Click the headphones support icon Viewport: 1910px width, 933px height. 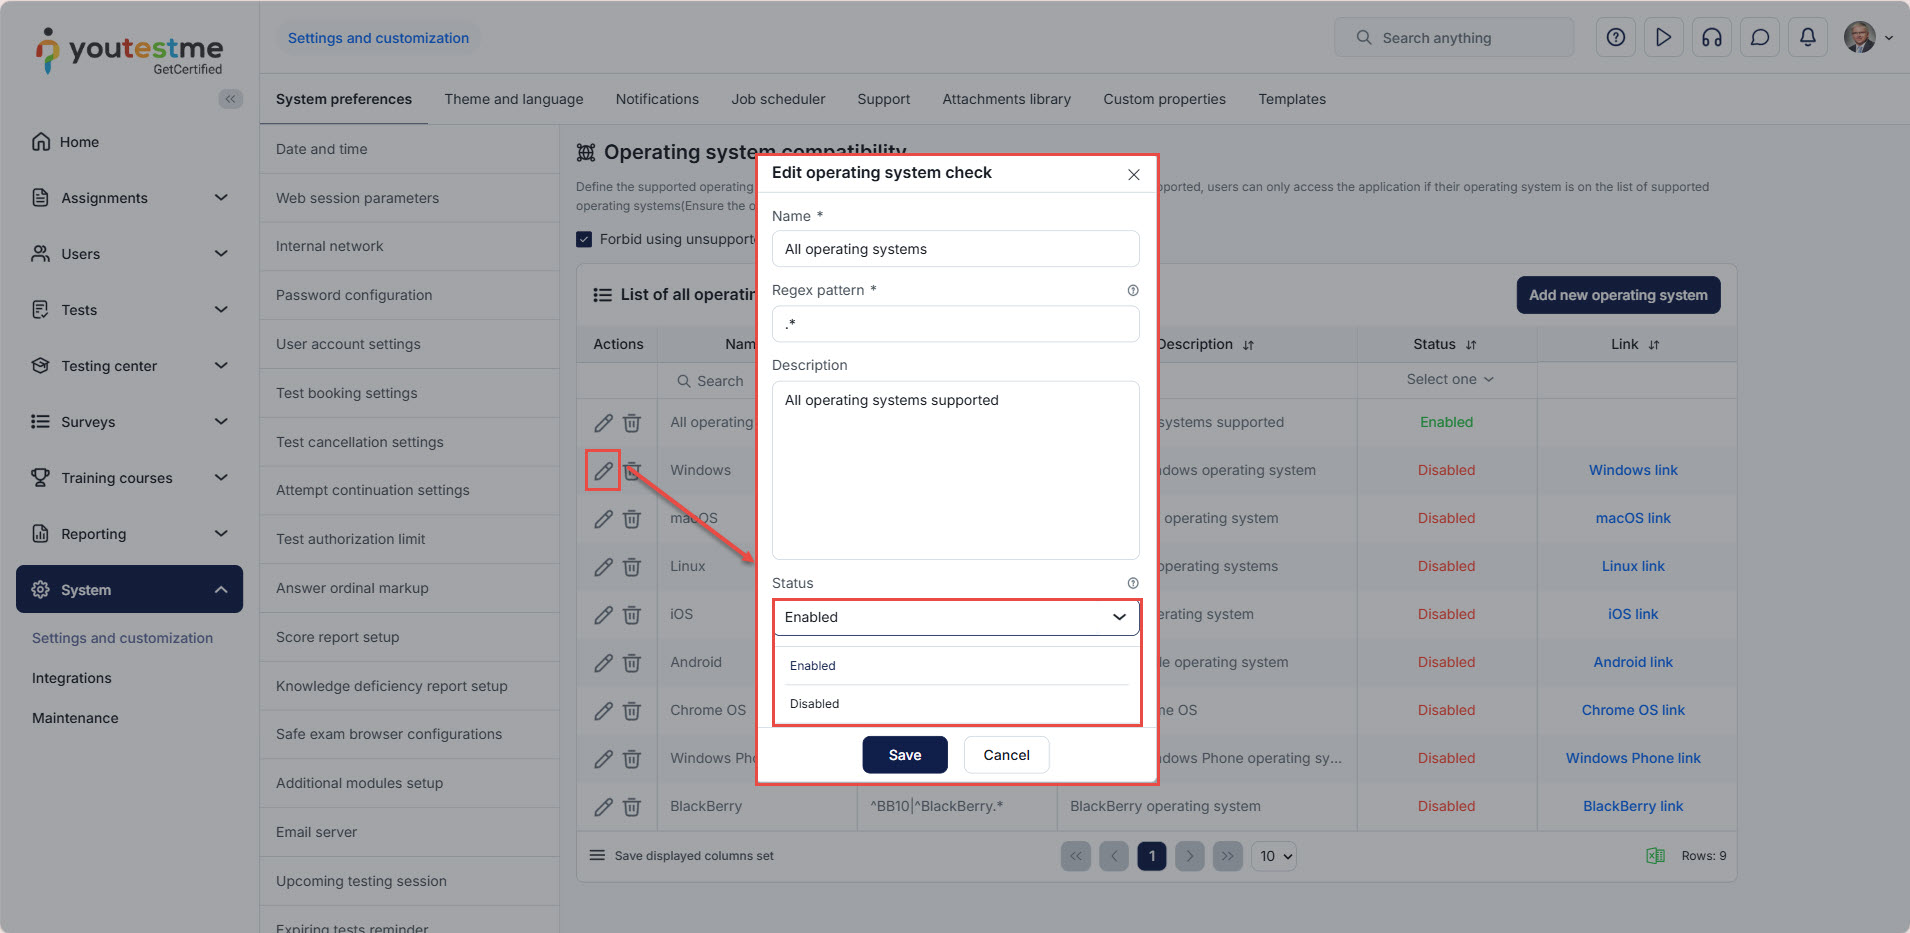coord(1711,38)
